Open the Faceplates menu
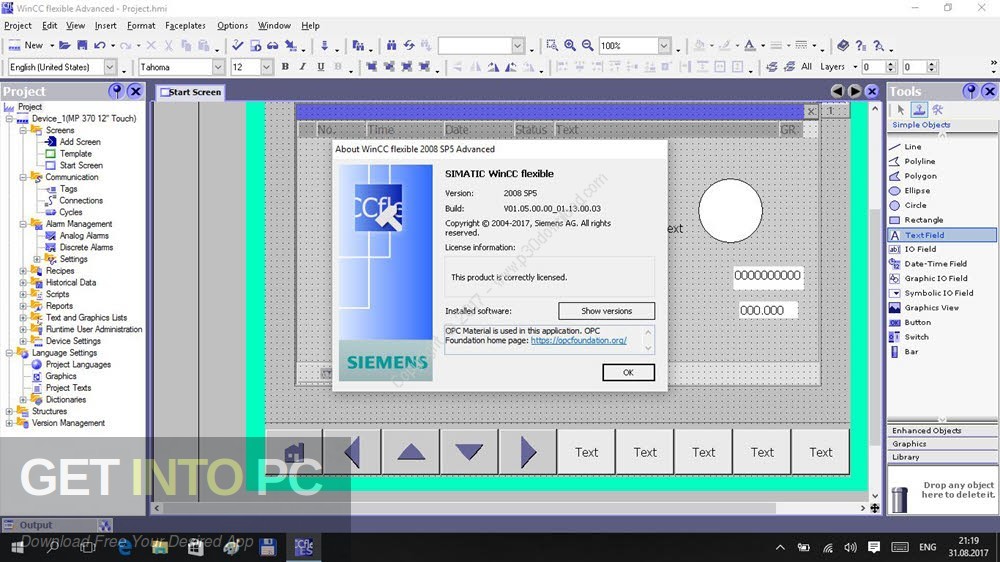Image resolution: width=1000 pixels, height=562 pixels. (185, 26)
